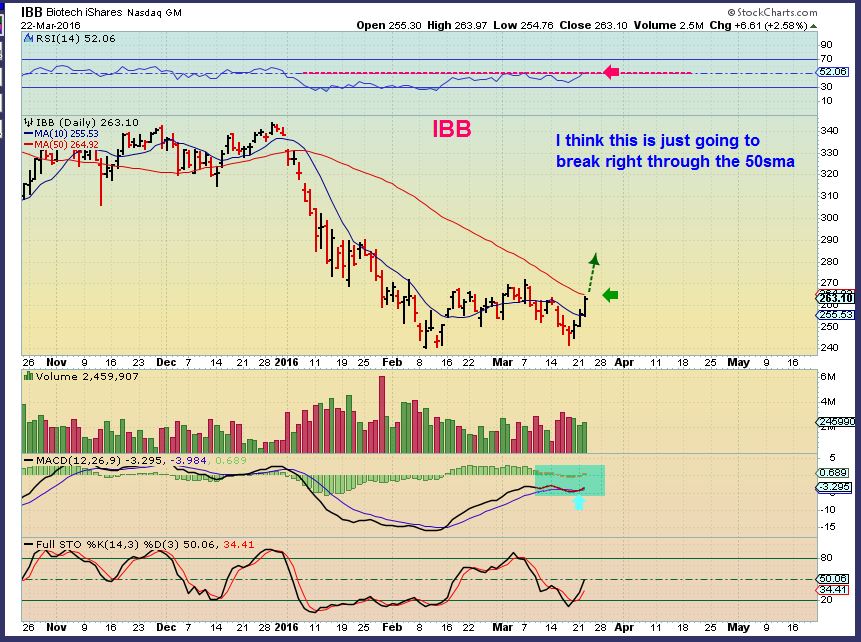Click the Volume 2,459,907 panel label

(x=87, y=376)
